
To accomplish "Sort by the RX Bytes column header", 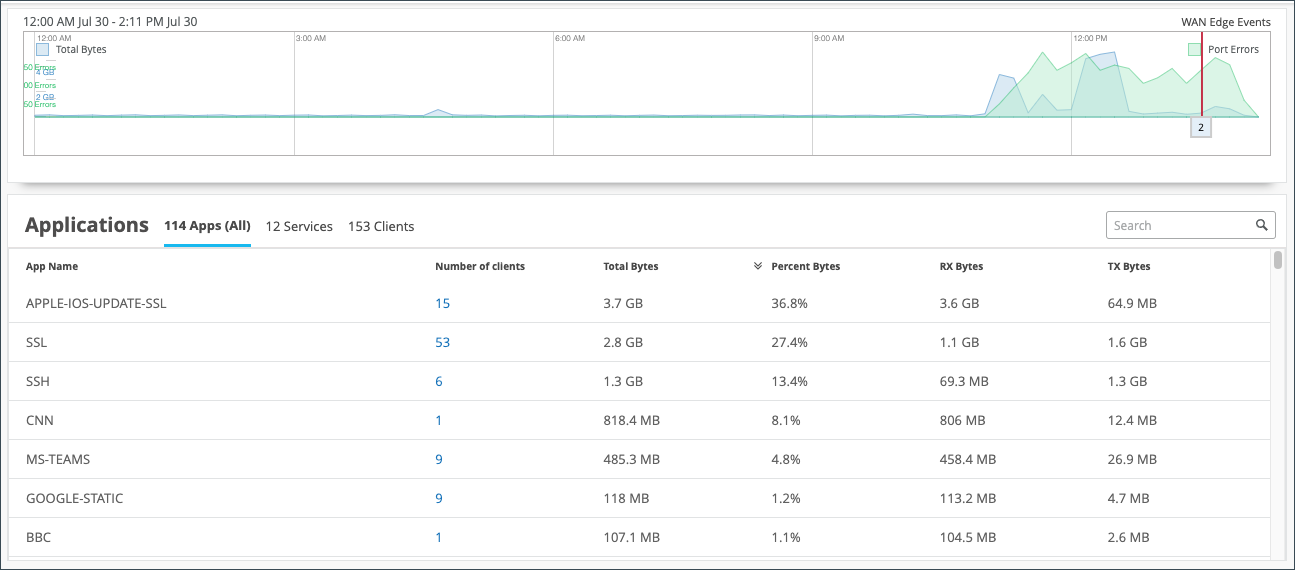I will click(x=954, y=267).
